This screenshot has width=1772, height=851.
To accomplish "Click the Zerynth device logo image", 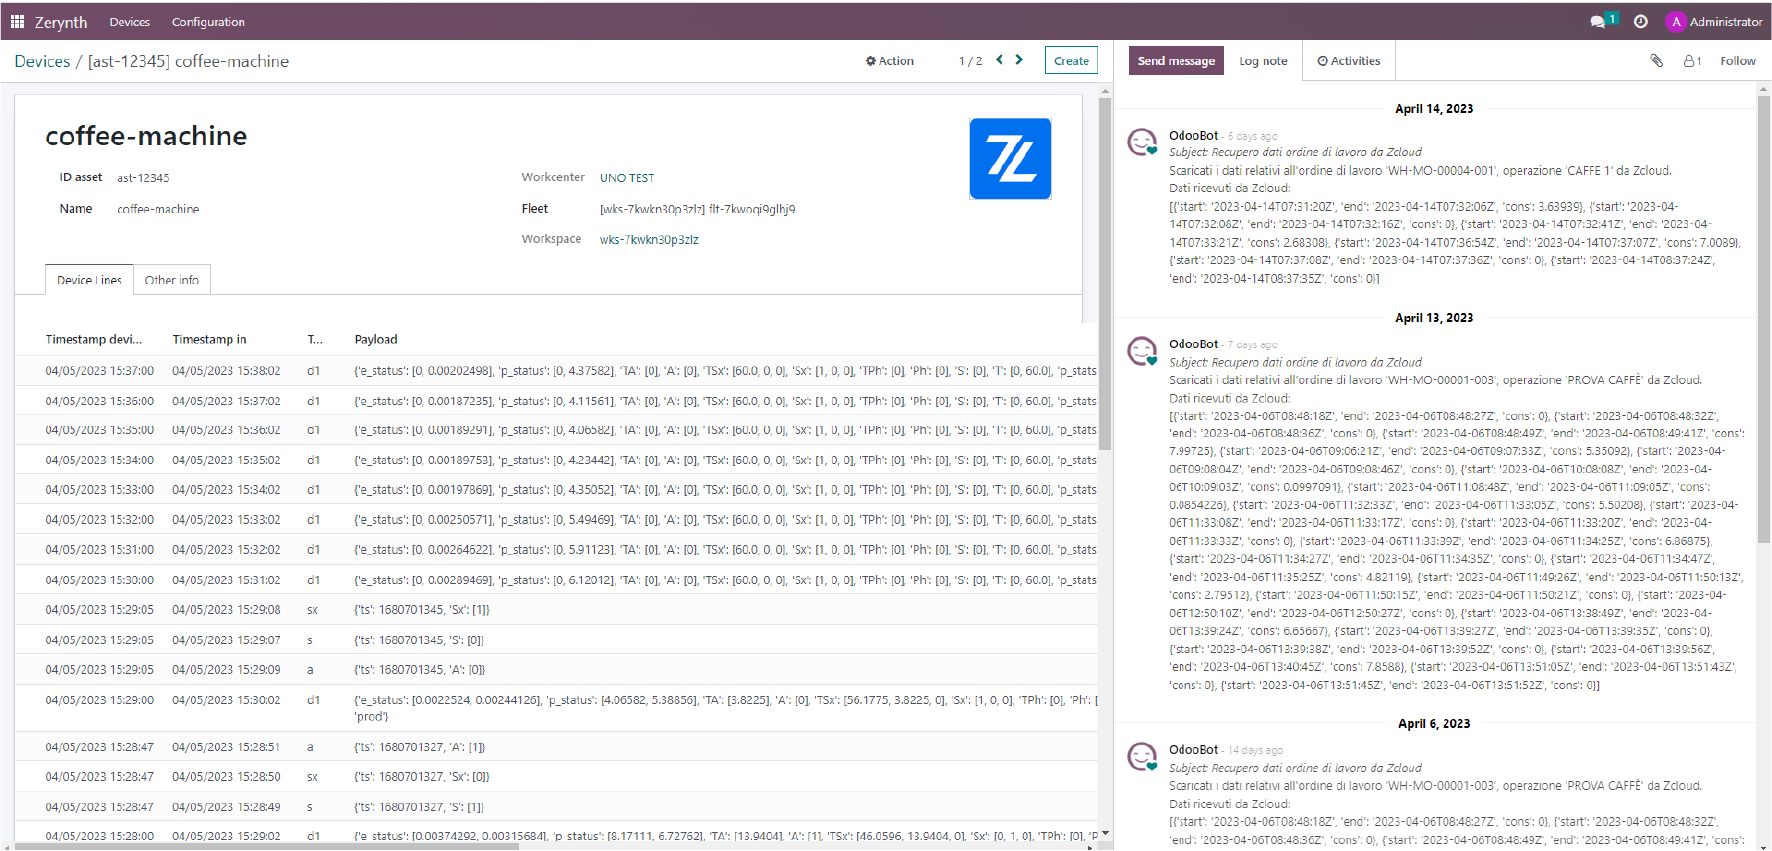I will [x=1010, y=159].
